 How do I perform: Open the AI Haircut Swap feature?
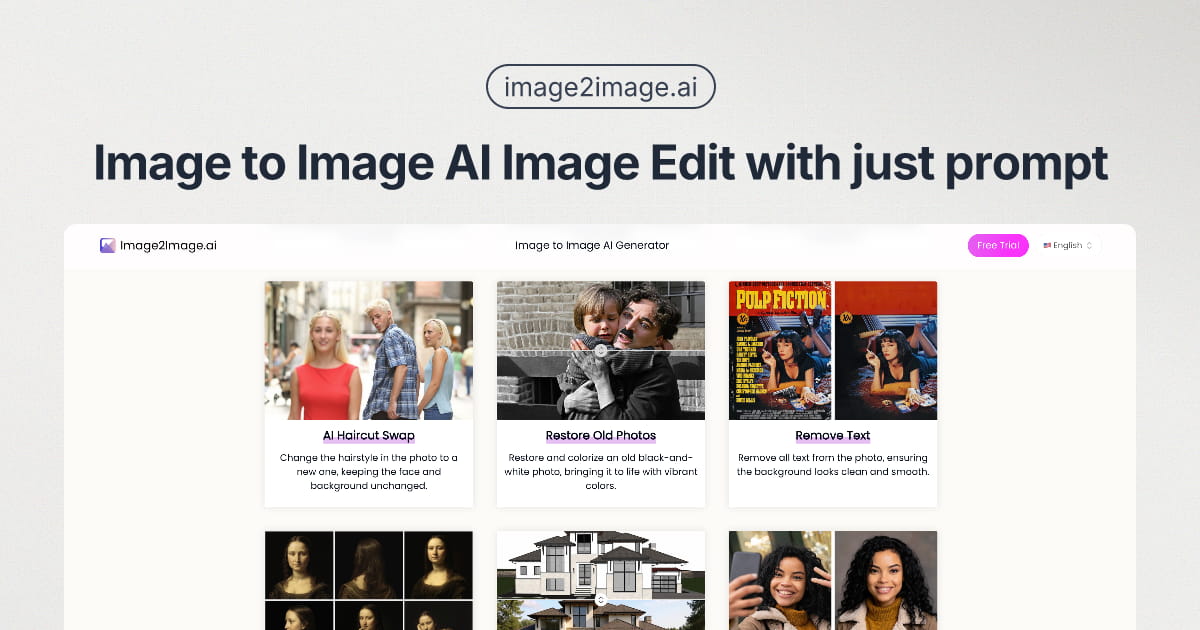click(368, 435)
